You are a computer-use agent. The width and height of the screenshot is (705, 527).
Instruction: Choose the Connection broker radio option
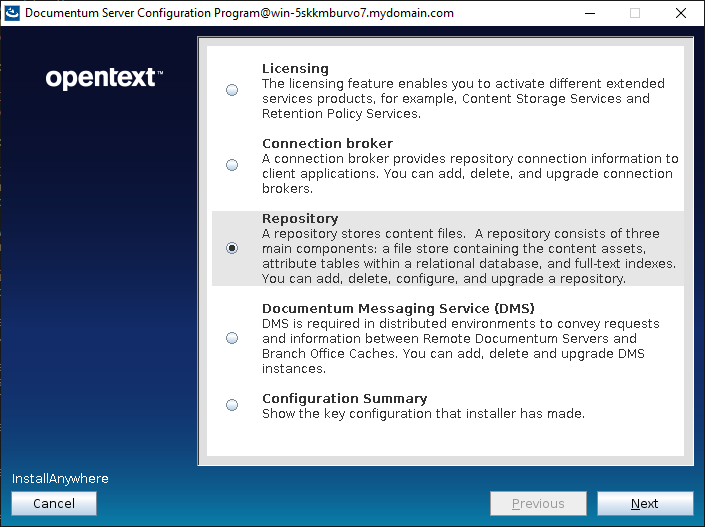(x=232, y=165)
